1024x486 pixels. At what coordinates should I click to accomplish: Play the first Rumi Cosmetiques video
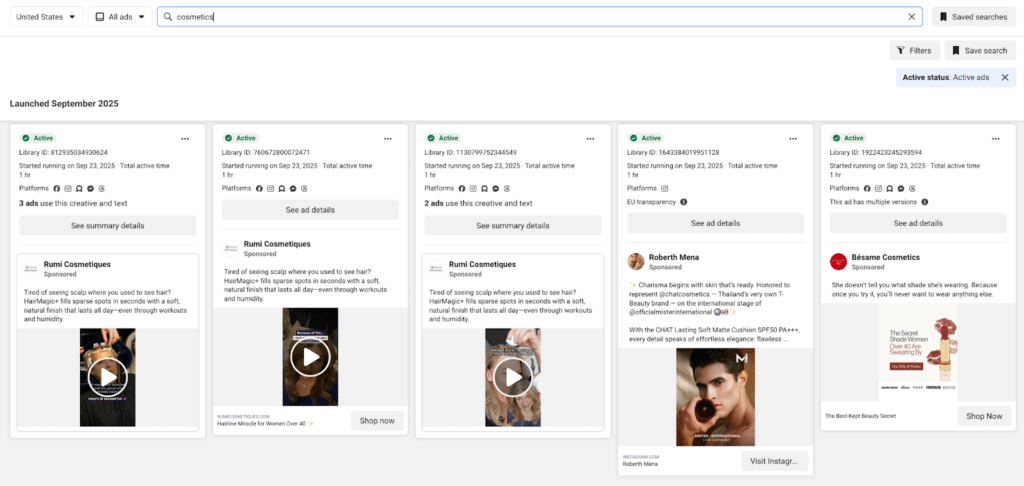108,376
